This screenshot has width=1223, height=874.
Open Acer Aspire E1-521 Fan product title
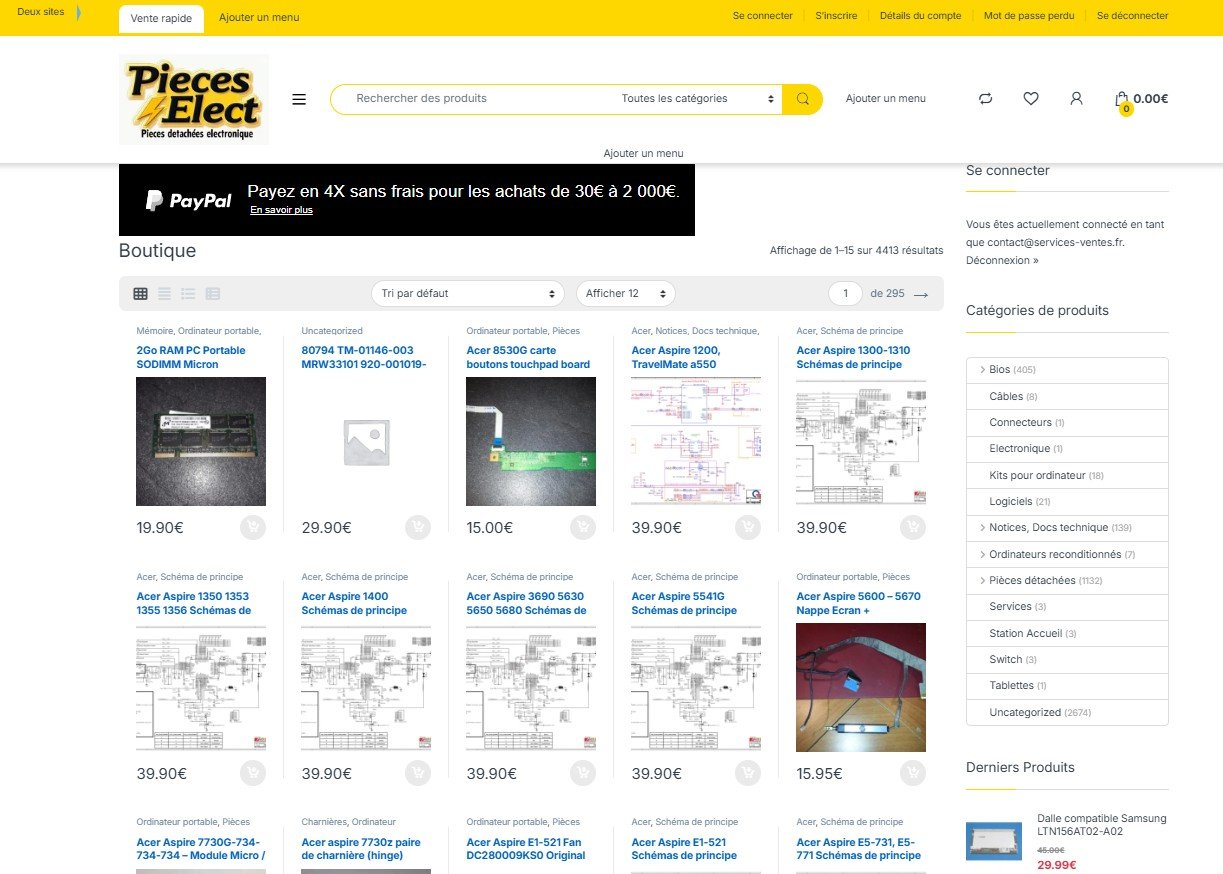click(526, 849)
